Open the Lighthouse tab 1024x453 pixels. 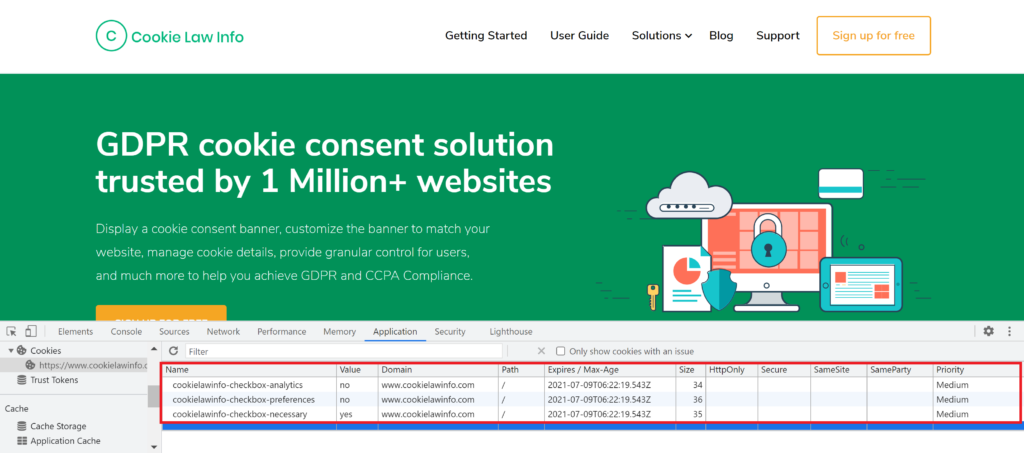click(x=511, y=332)
